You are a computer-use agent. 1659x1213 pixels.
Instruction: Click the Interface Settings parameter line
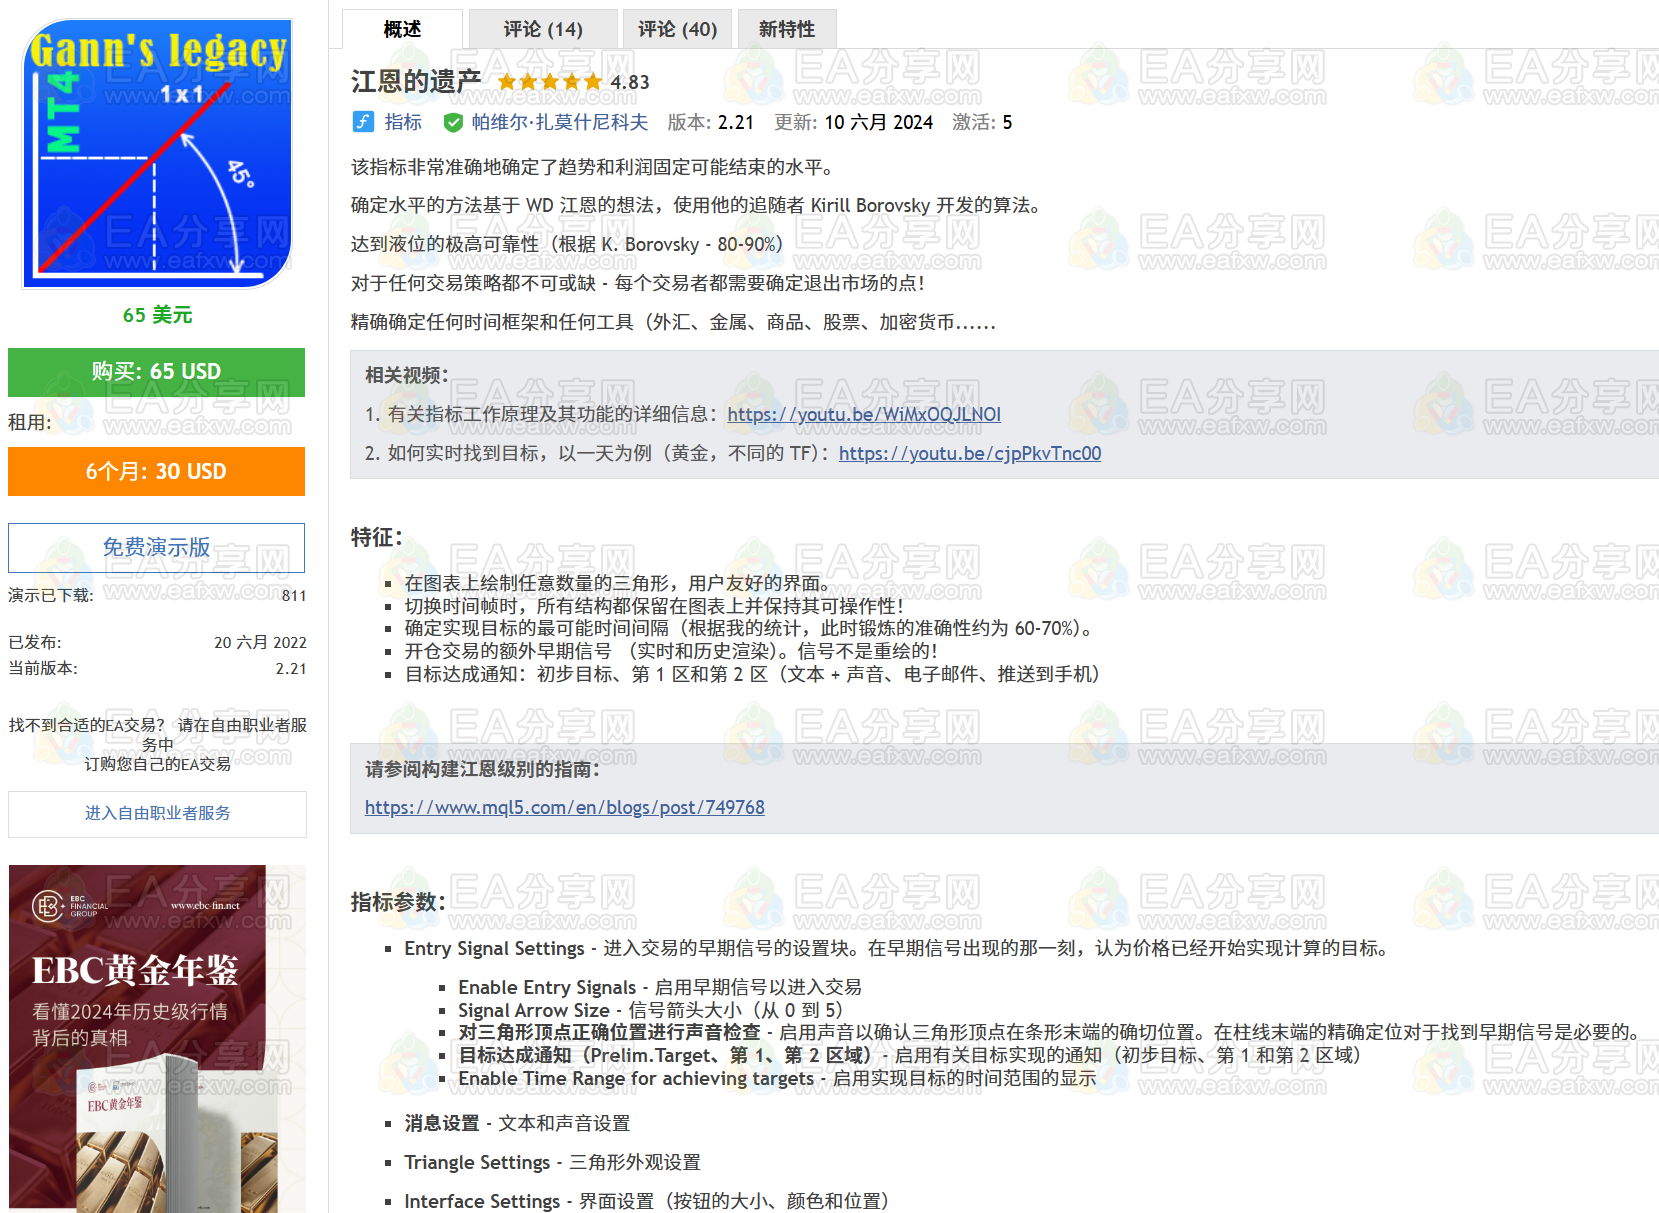click(646, 1201)
